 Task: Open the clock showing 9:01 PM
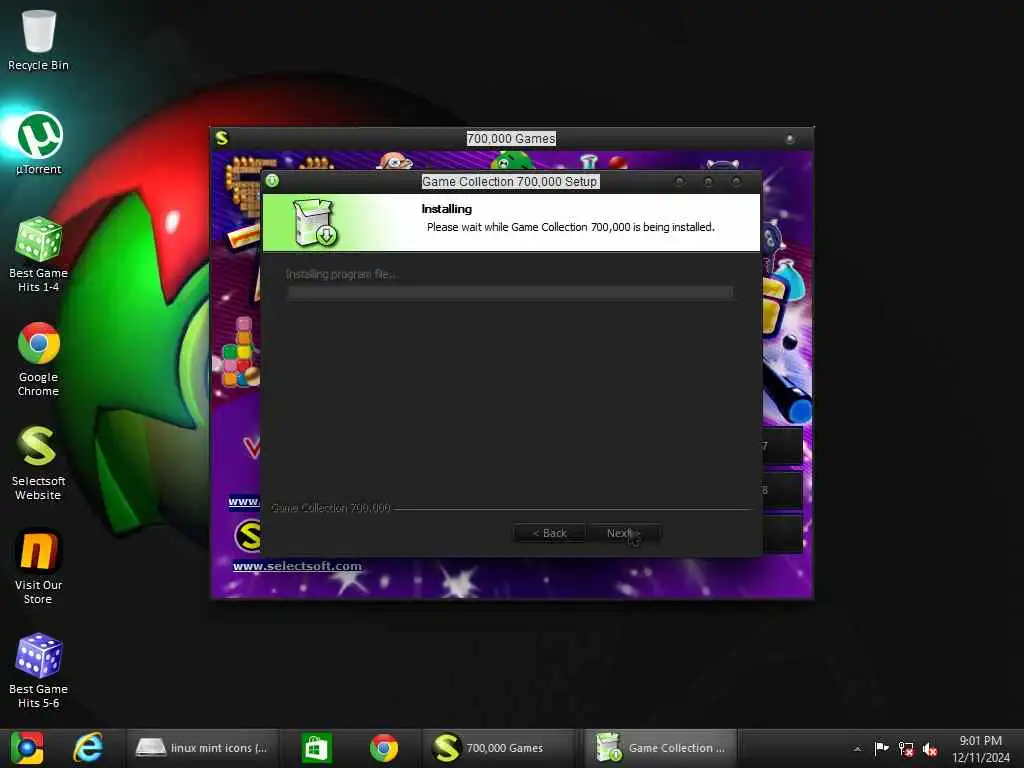coord(981,749)
